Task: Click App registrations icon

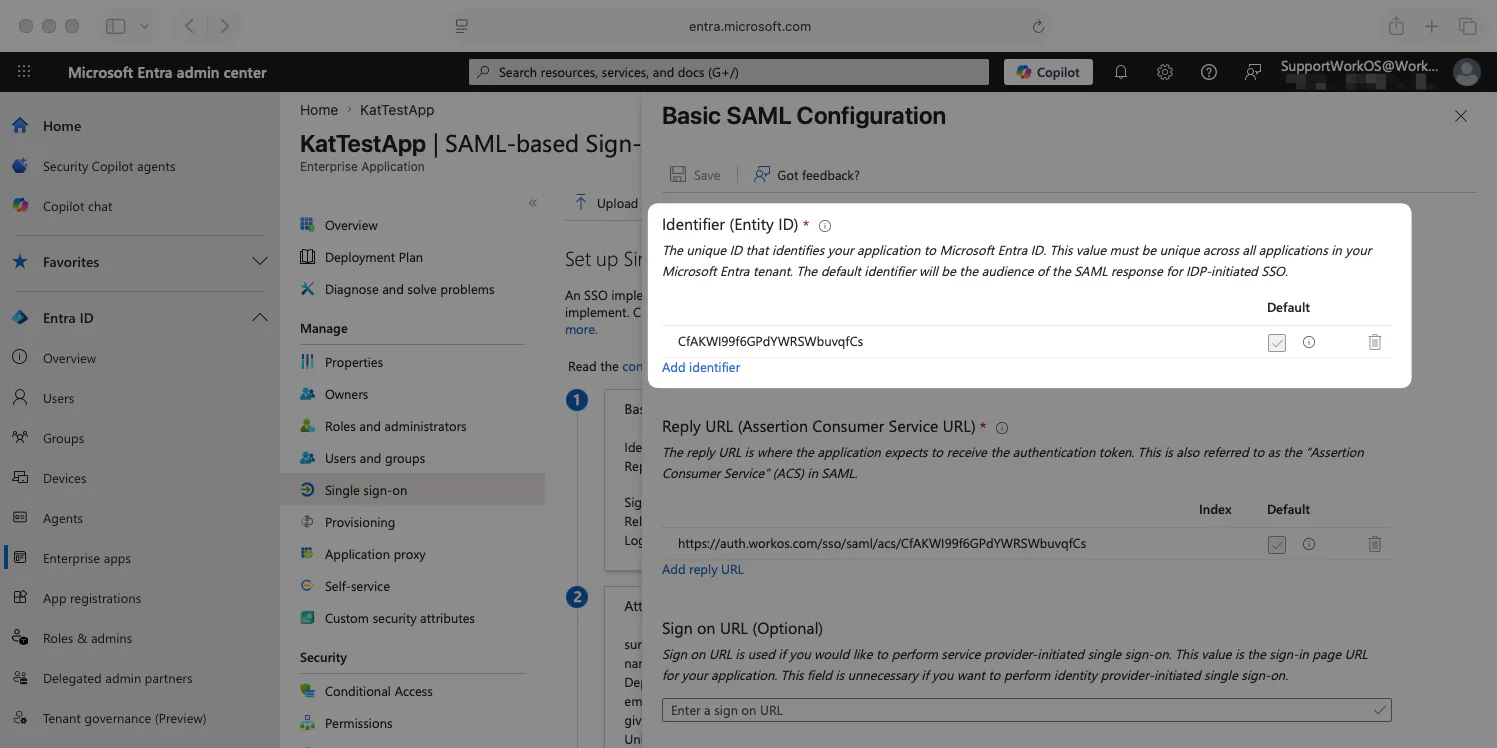Action: (x=20, y=598)
